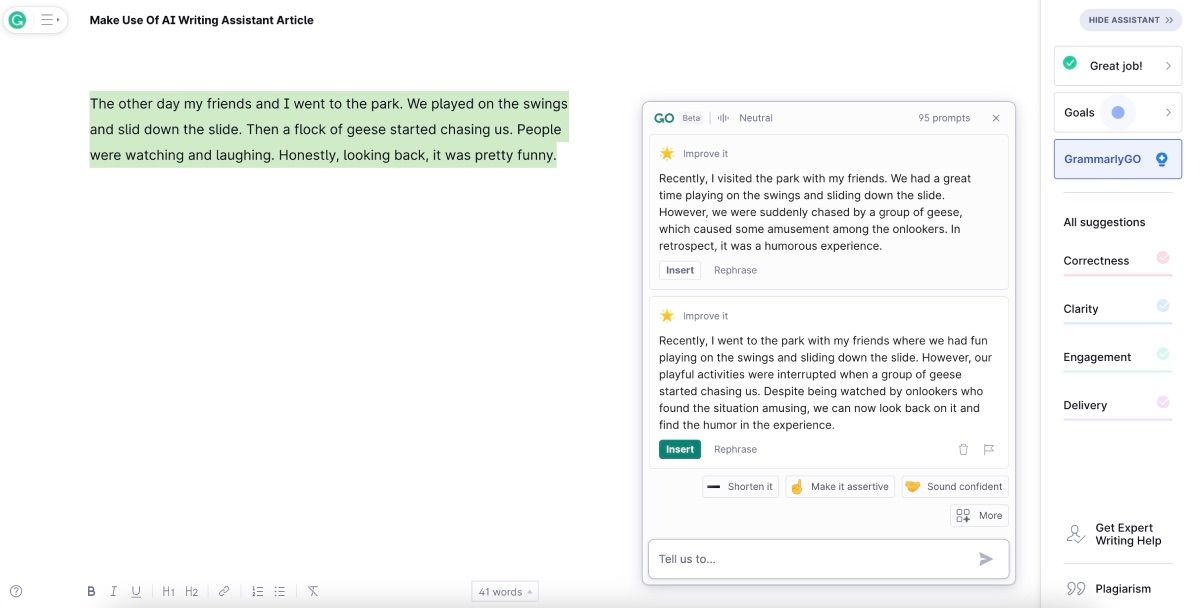Click the Clarity blue check indicator
Viewport: 1200px width, 608px height.
[1163, 306]
